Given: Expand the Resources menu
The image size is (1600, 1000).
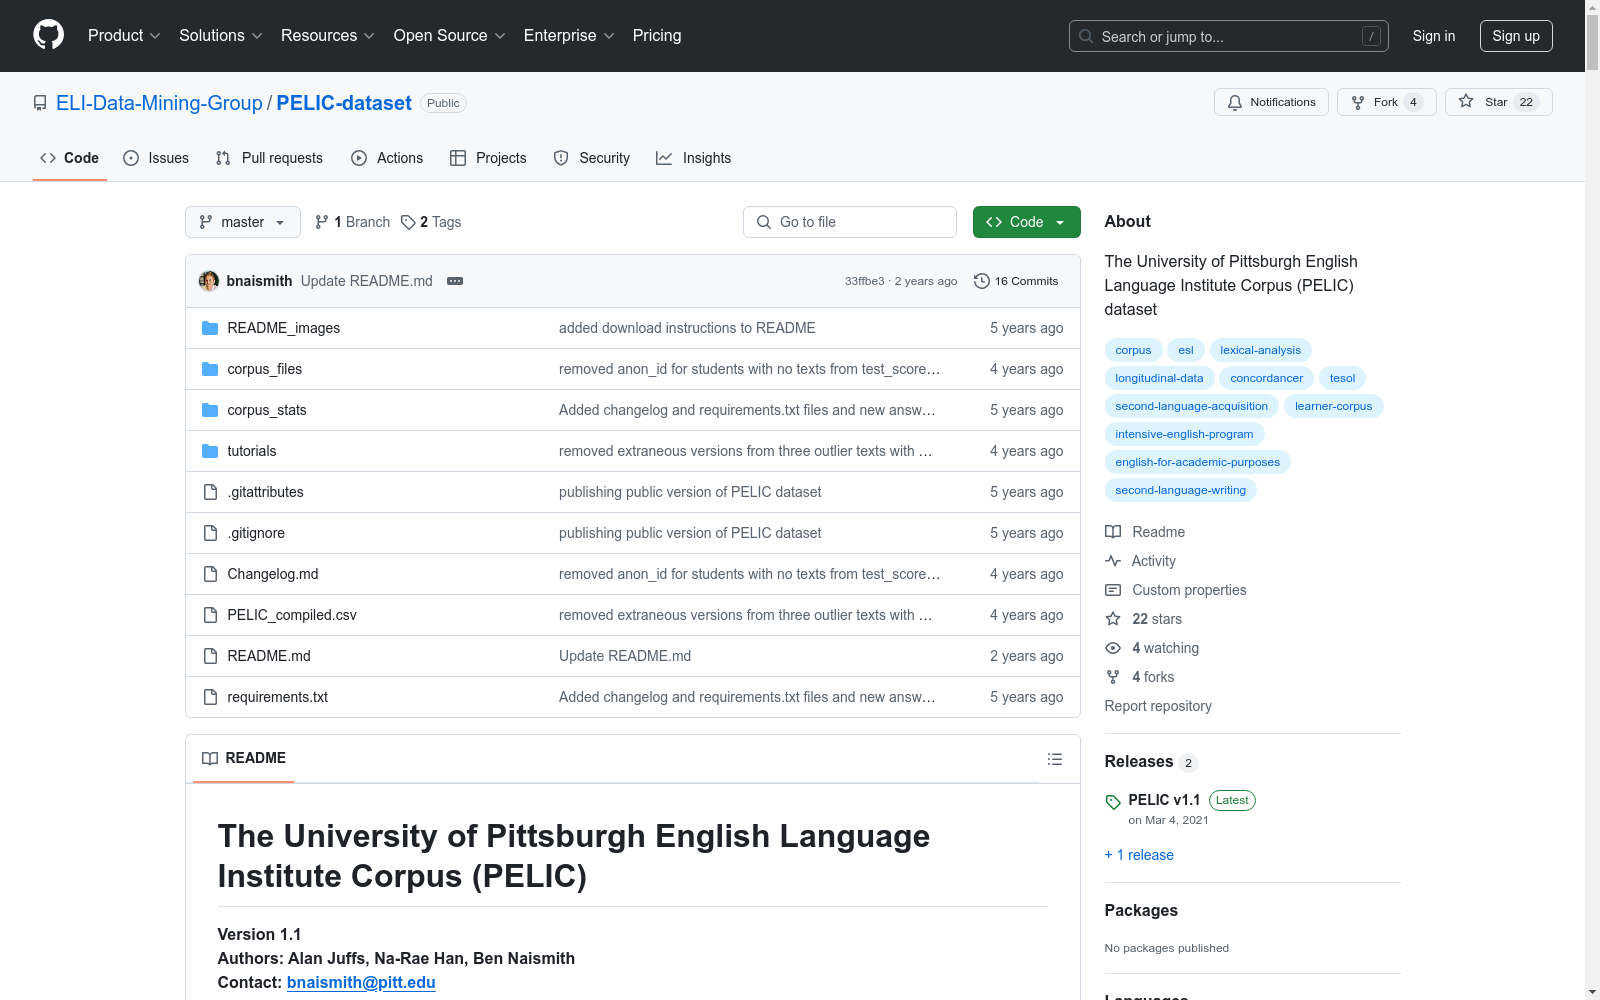Looking at the screenshot, I should pos(328,35).
